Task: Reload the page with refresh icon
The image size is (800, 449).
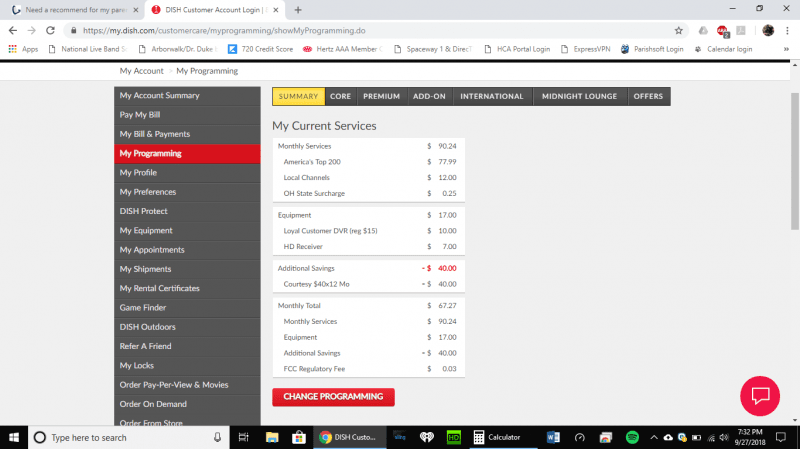Action: [51, 31]
